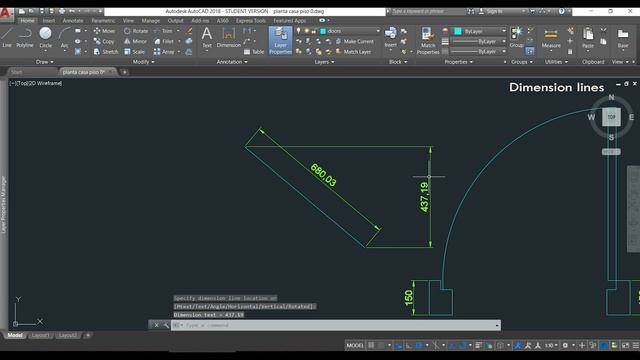Toggle lineweight display in status bar
The height and width of the screenshot is (360, 640).
[x=479, y=345]
